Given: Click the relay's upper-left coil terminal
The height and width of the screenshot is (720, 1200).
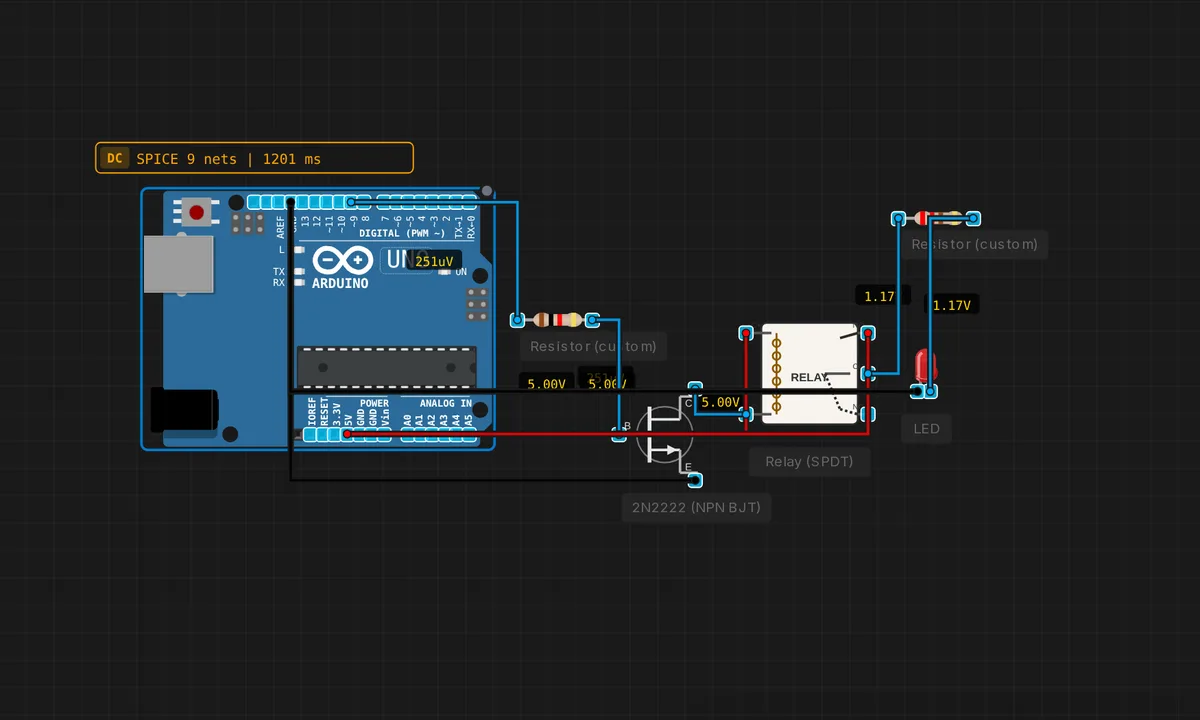Looking at the screenshot, I should [x=746, y=332].
